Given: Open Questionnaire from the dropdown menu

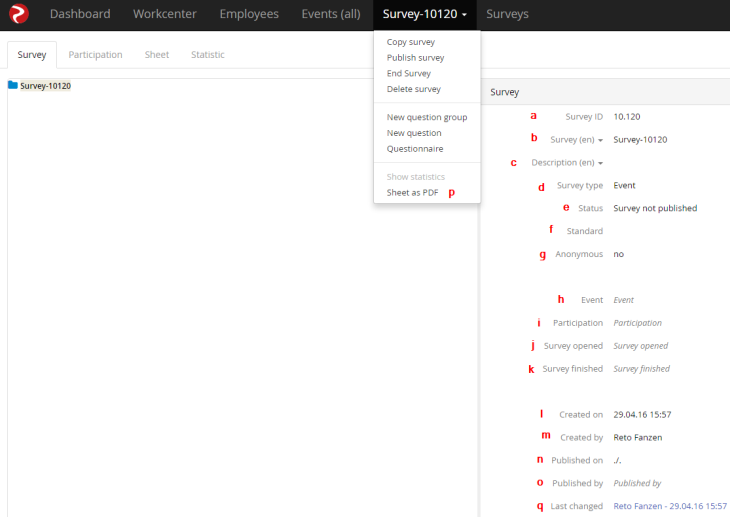Looking at the screenshot, I should [415, 149].
